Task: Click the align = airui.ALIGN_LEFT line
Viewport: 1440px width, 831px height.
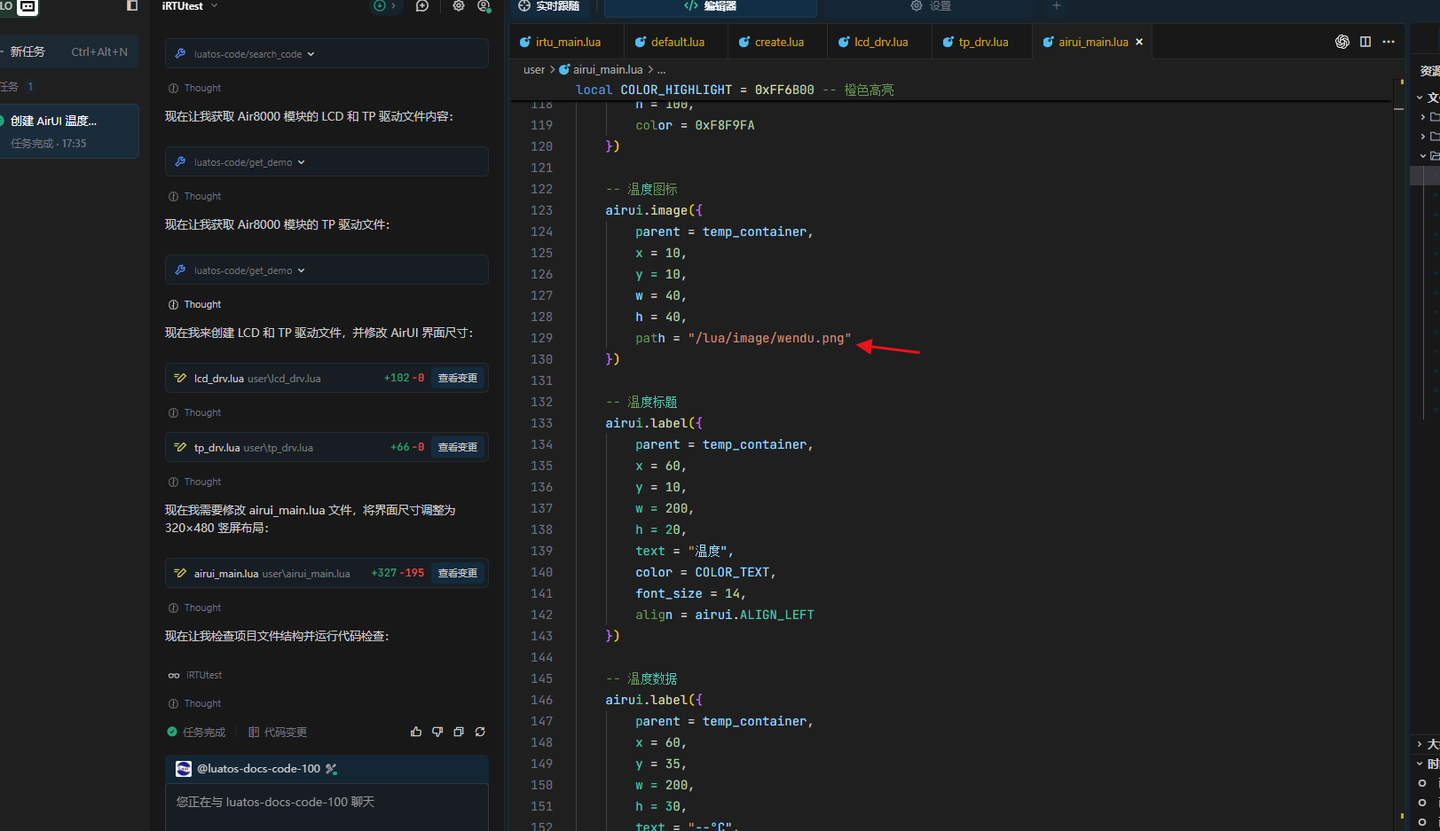Action: pos(724,614)
